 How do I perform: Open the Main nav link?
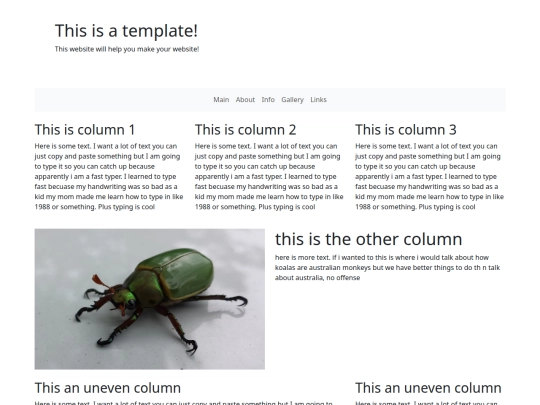tap(221, 100)
